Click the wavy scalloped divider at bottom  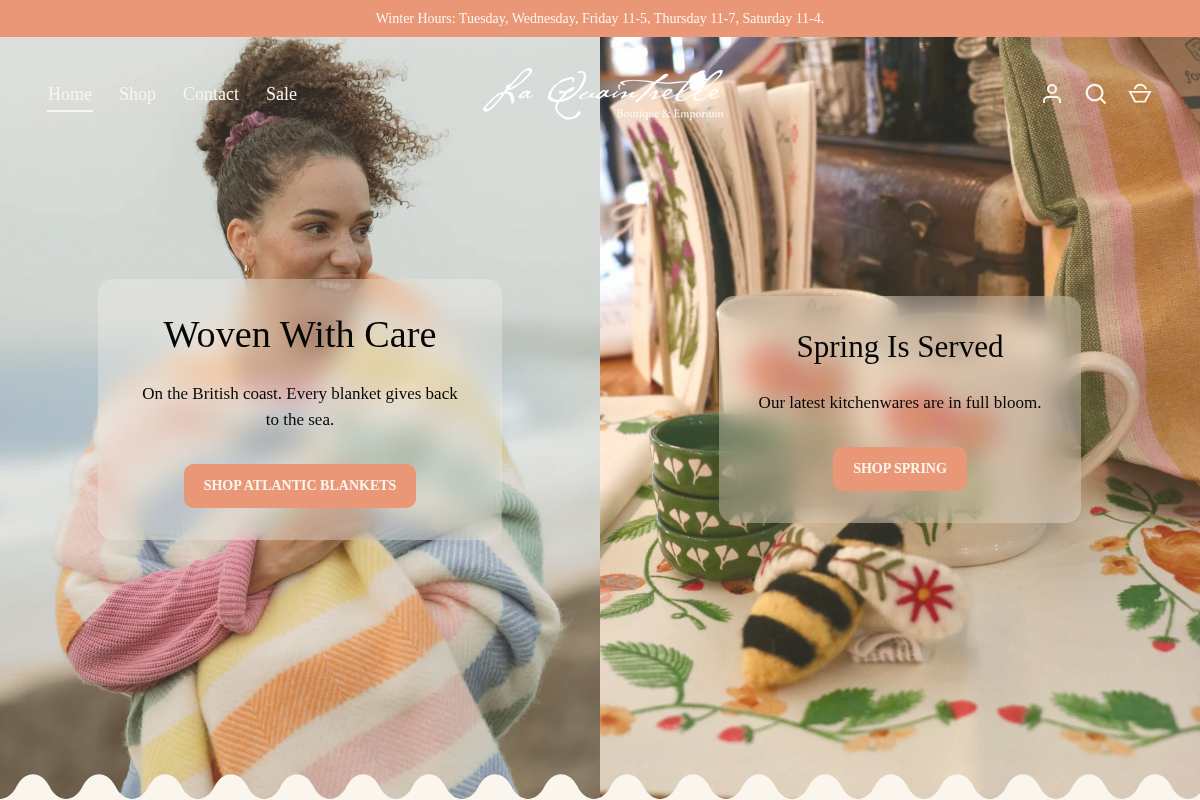click(600, 787)
